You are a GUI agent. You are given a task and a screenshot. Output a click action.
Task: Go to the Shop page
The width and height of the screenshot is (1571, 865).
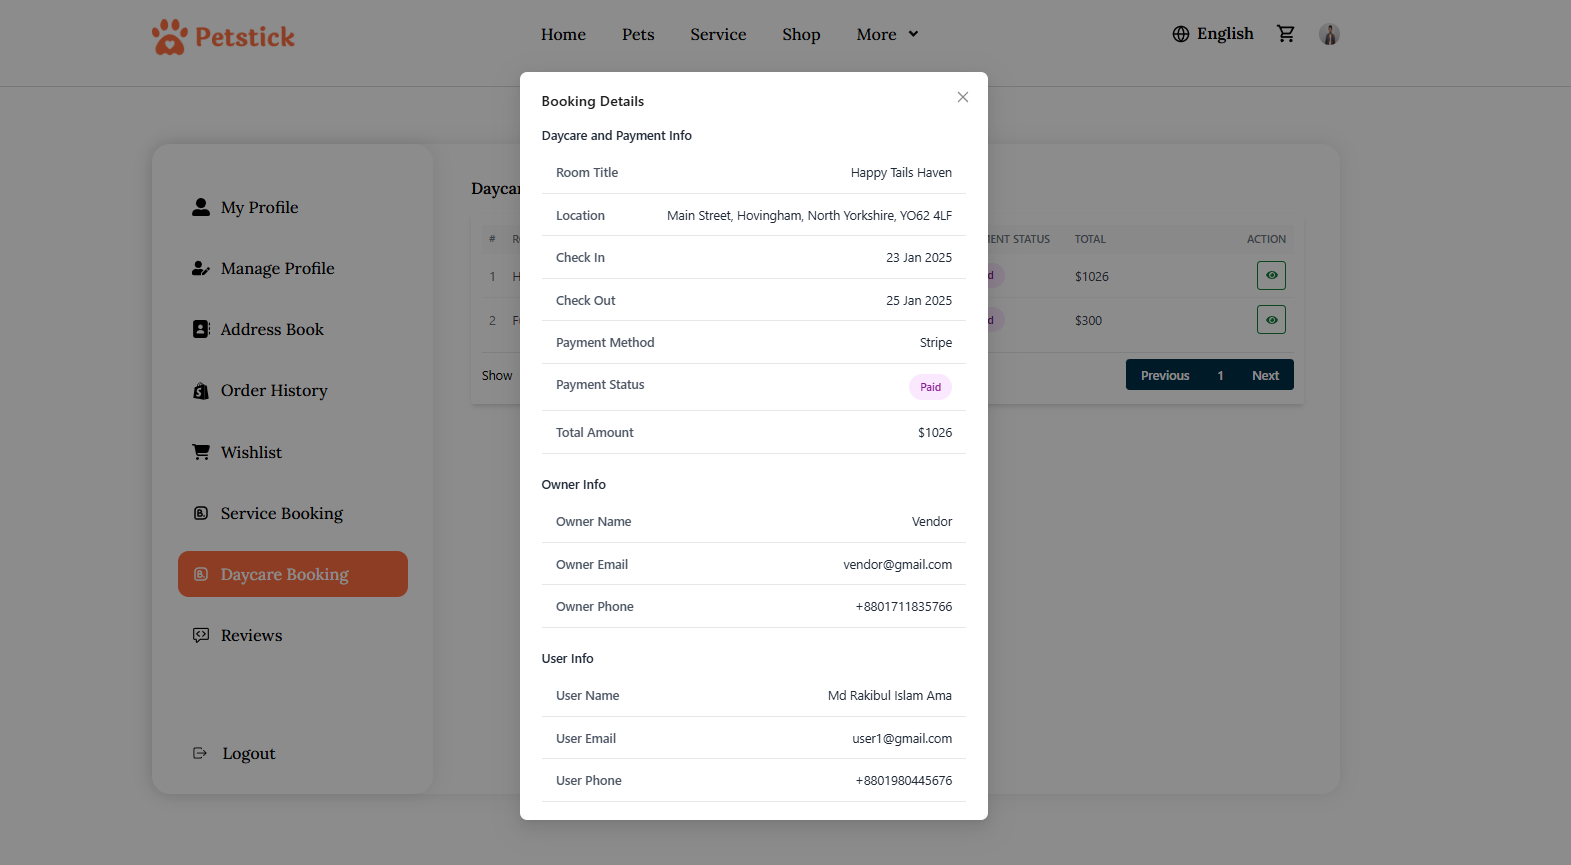tap(801, 34)
